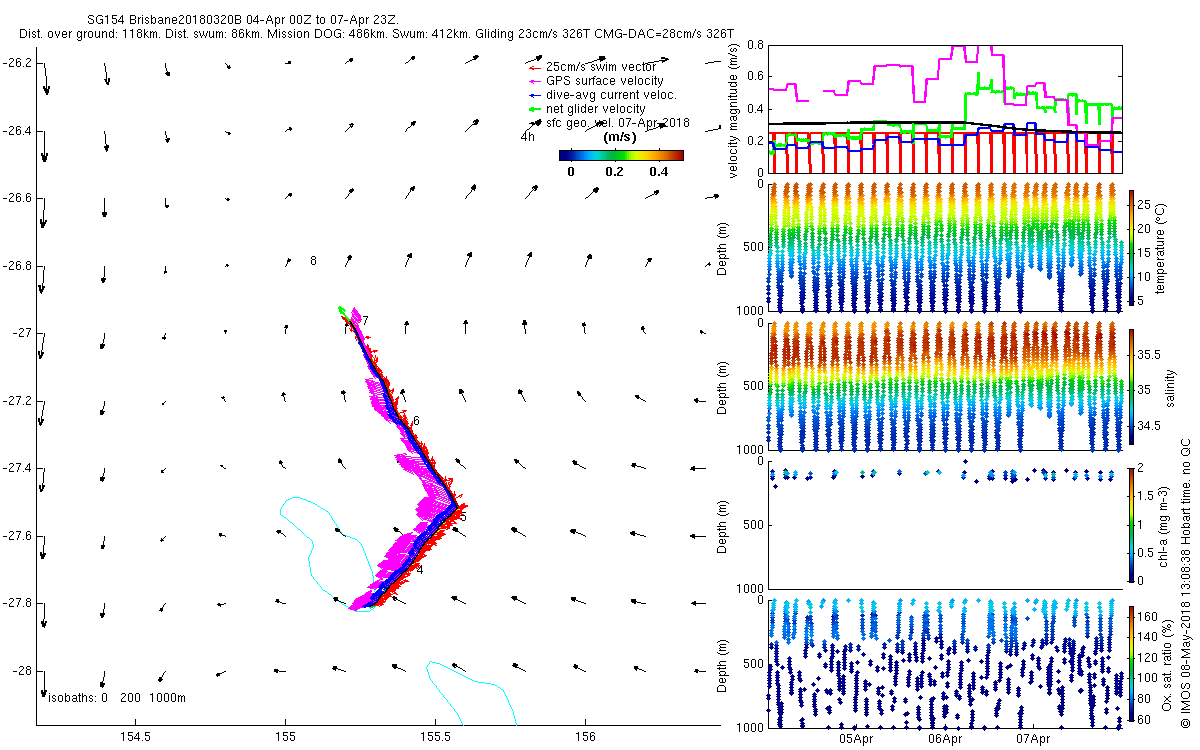Click the '35.5' tick on the salinity colorbar

coord(1150,355)
